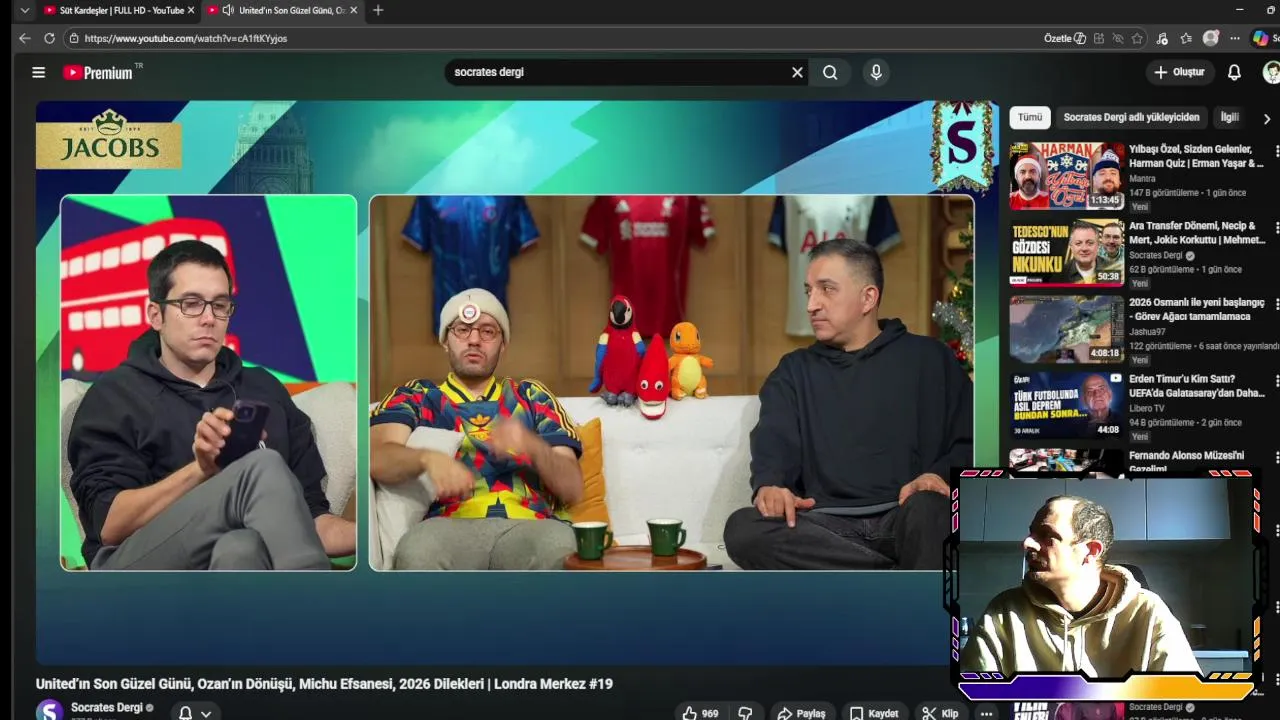Select Socrates Dergi adlı yükleyiciden chip
The width and height of the screenshot is (1280, 720).
(1131, 117)
